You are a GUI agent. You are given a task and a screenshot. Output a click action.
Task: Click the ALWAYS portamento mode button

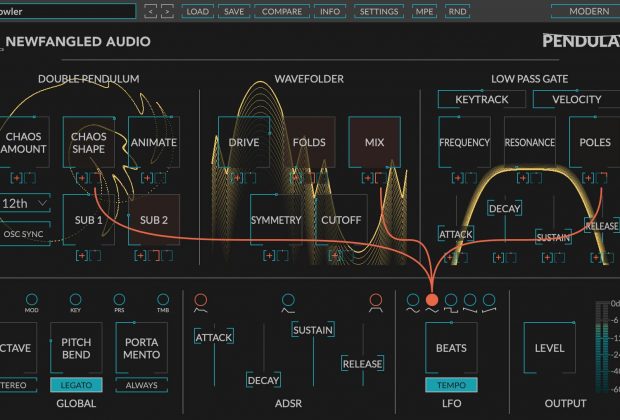point(141,385)
